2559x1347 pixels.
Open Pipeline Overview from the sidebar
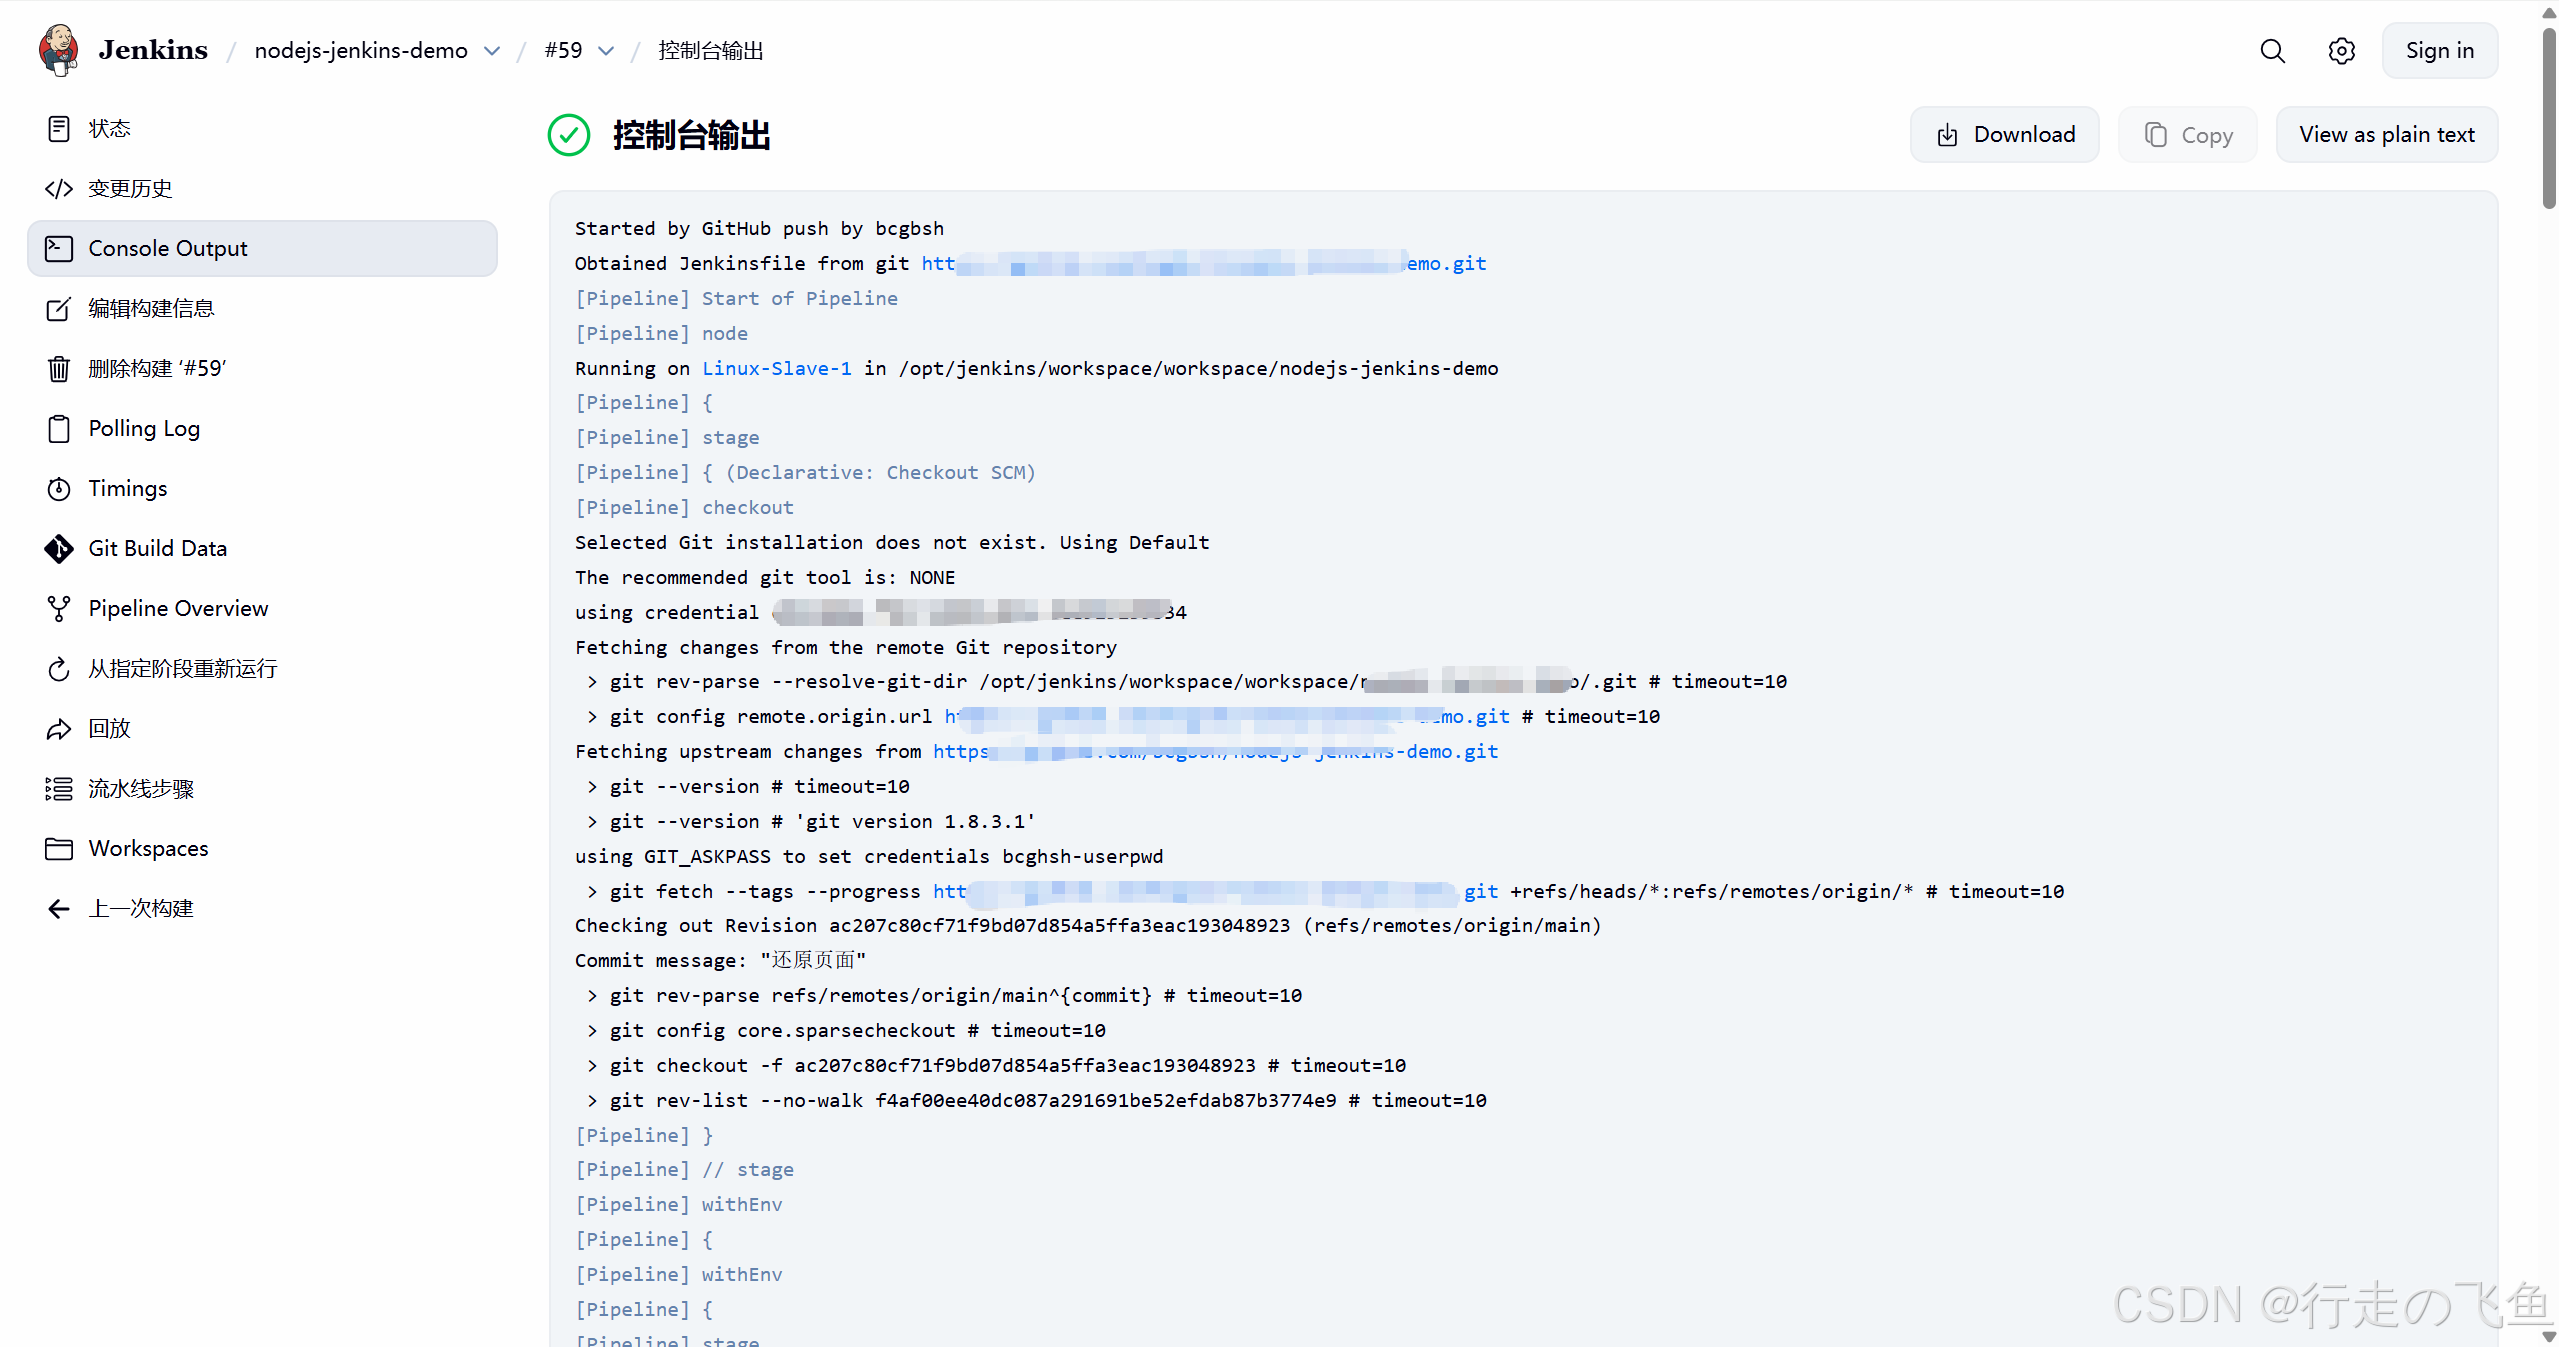click(x=262, y=609)
